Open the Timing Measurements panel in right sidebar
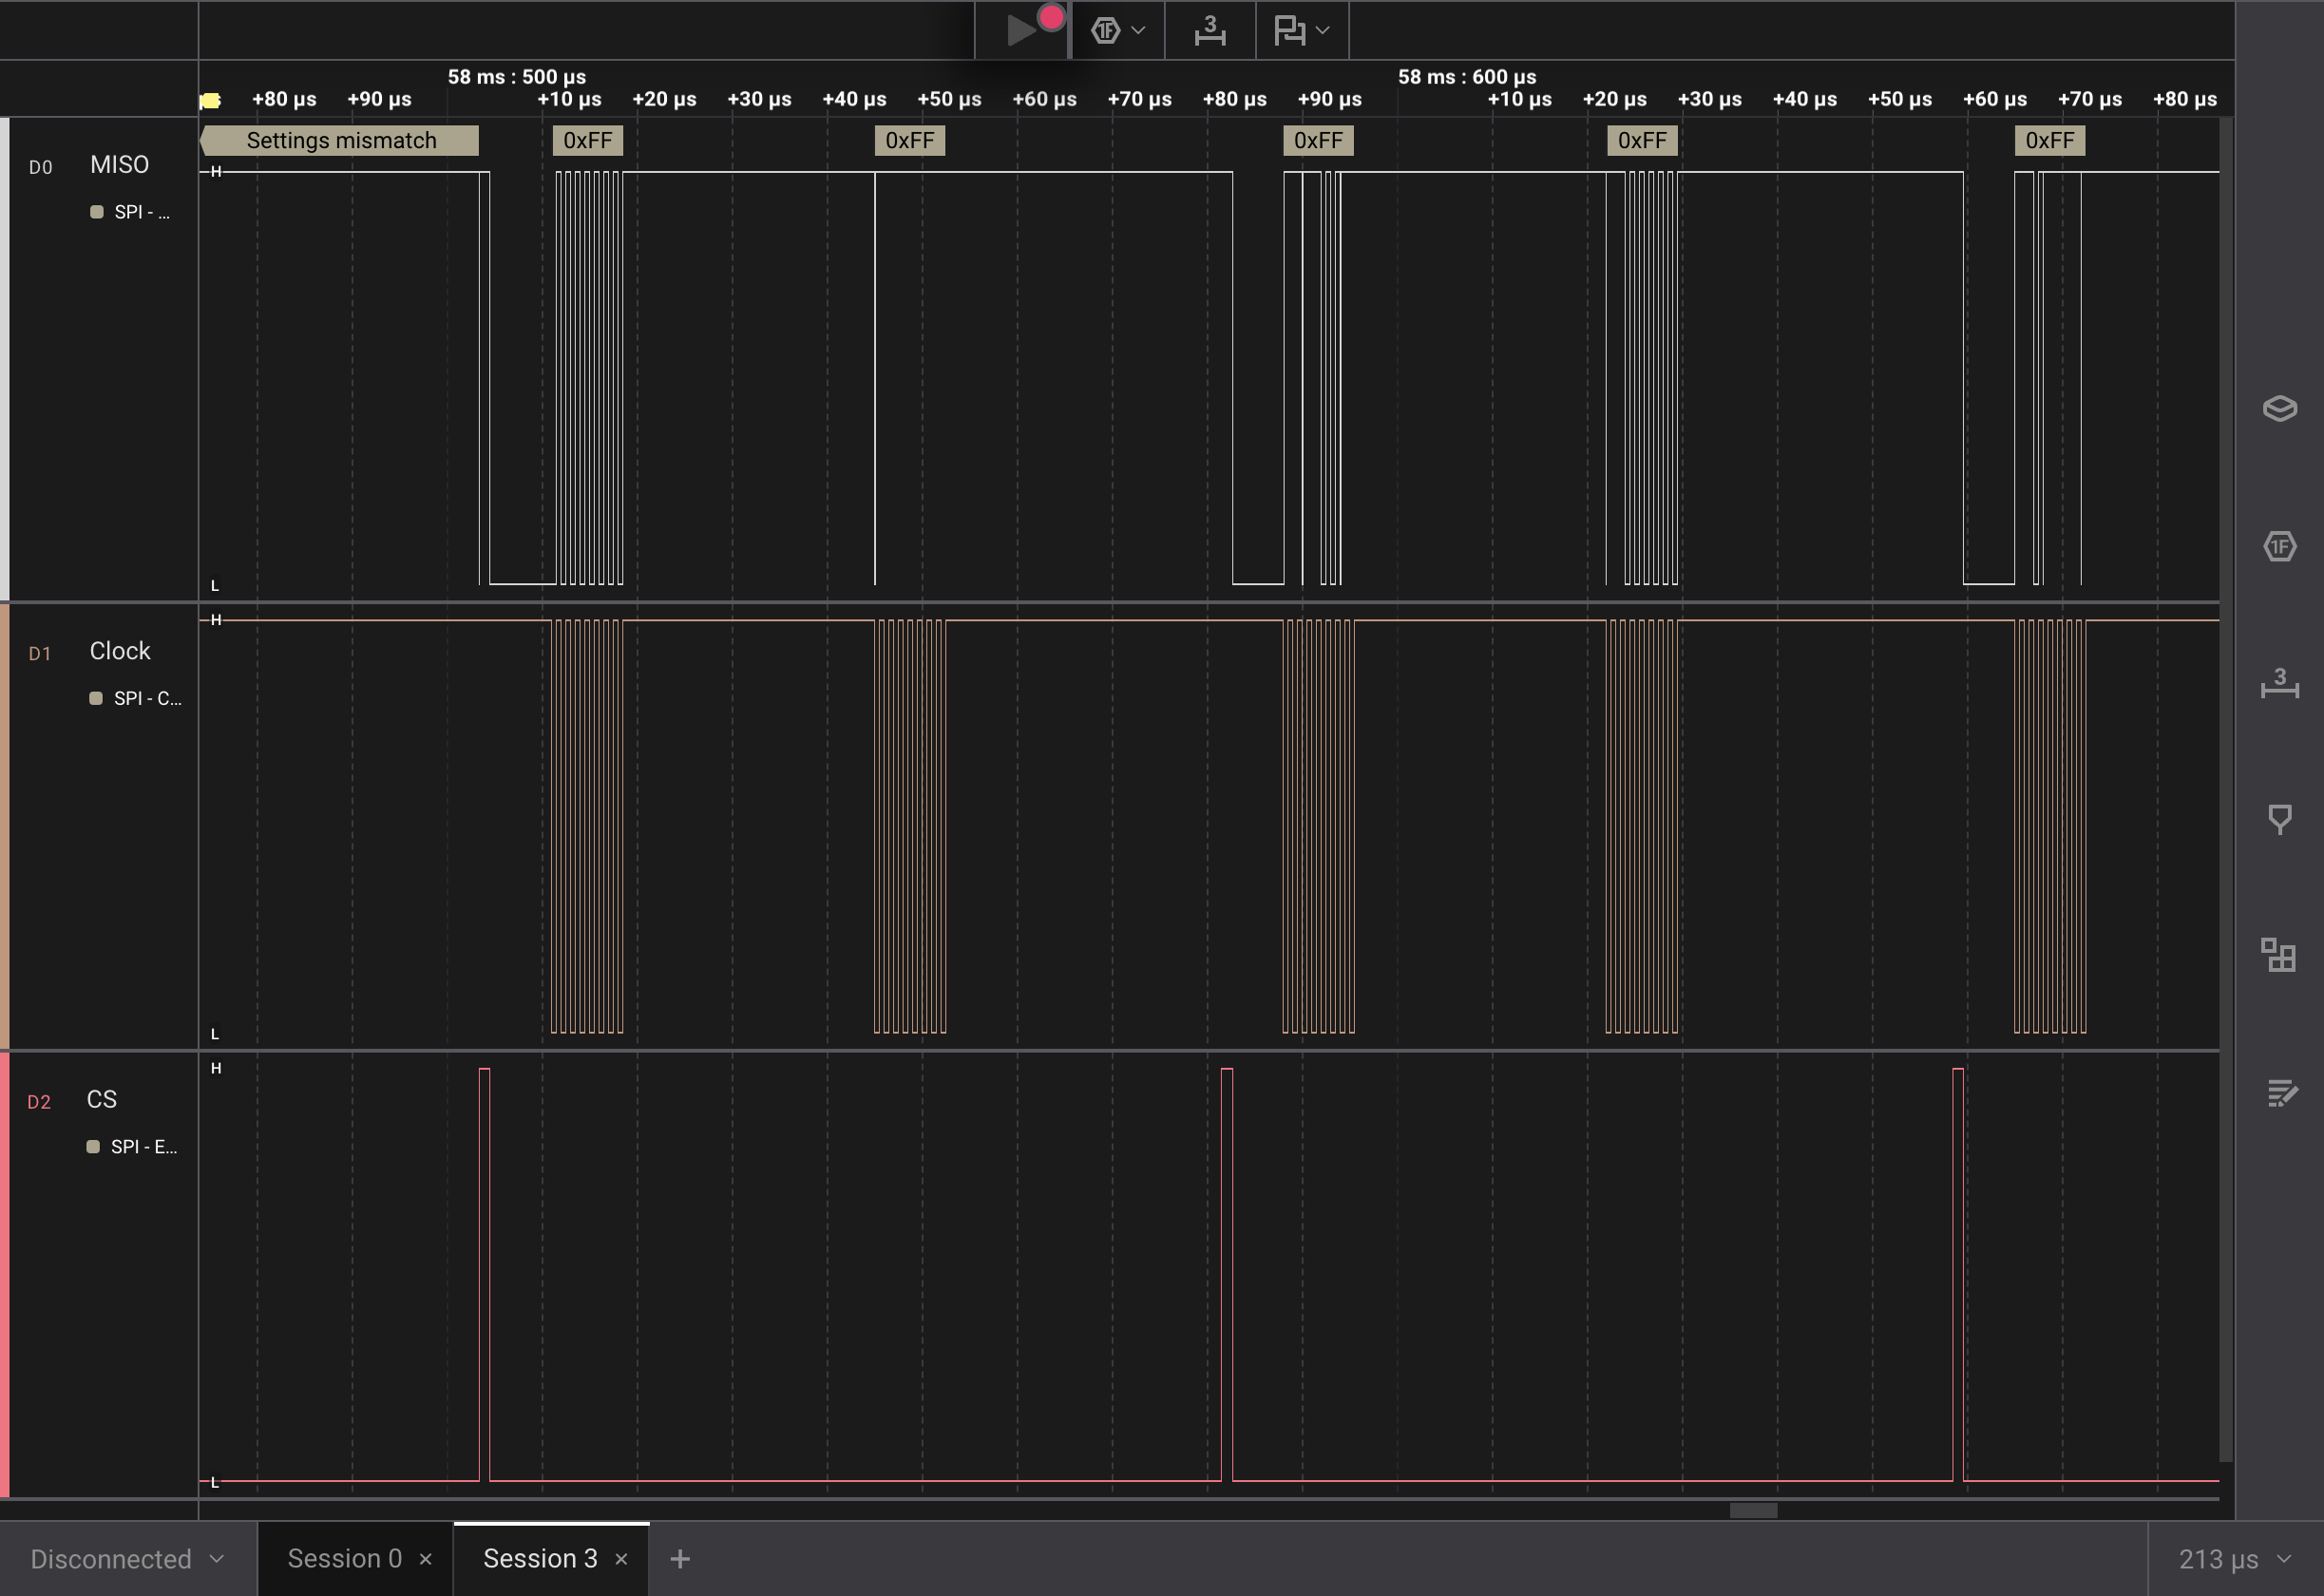The image size is (2324, 1596). pos(2279,684)
